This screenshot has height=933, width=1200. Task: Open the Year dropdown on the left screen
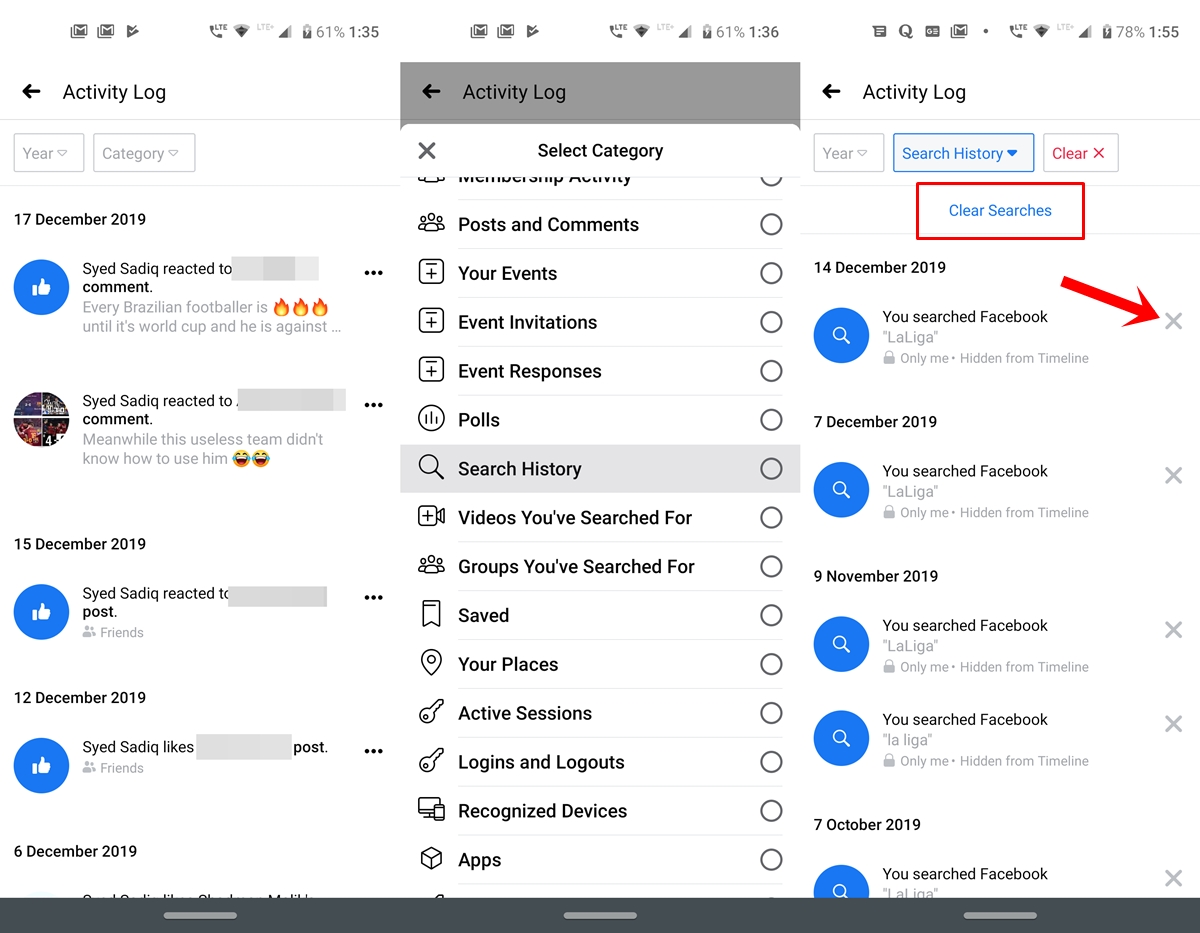(x=48, y=153)
